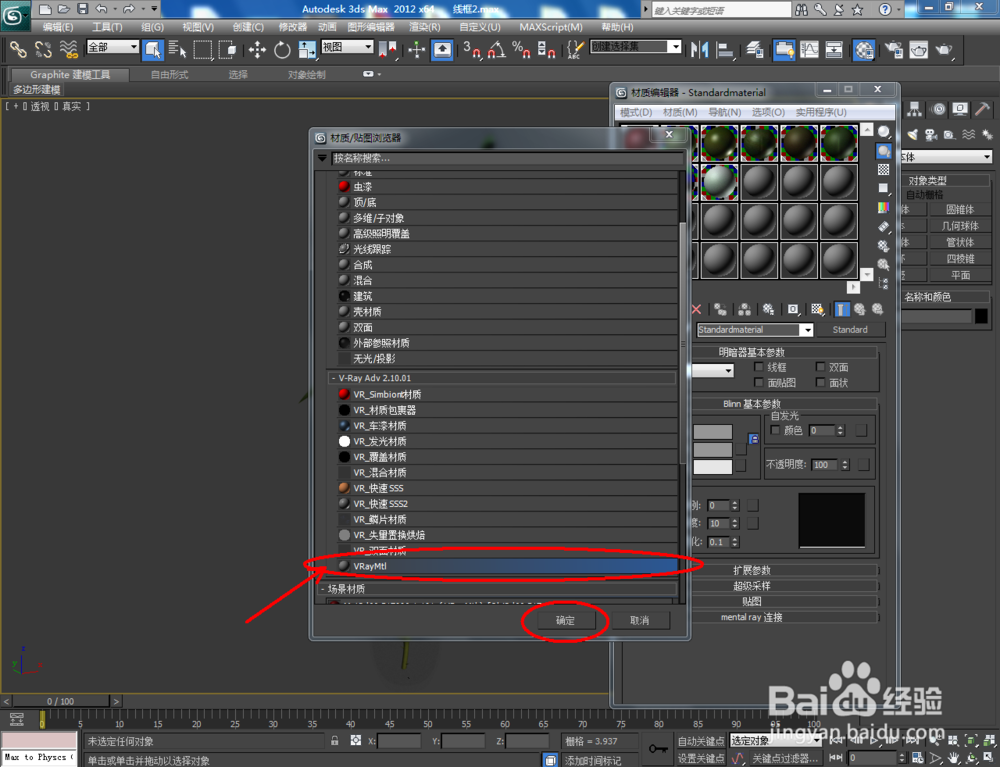Screen dimensions: 1000x767
Task: Click the 确定 confirm button
Action: click(x=565, y=620)
